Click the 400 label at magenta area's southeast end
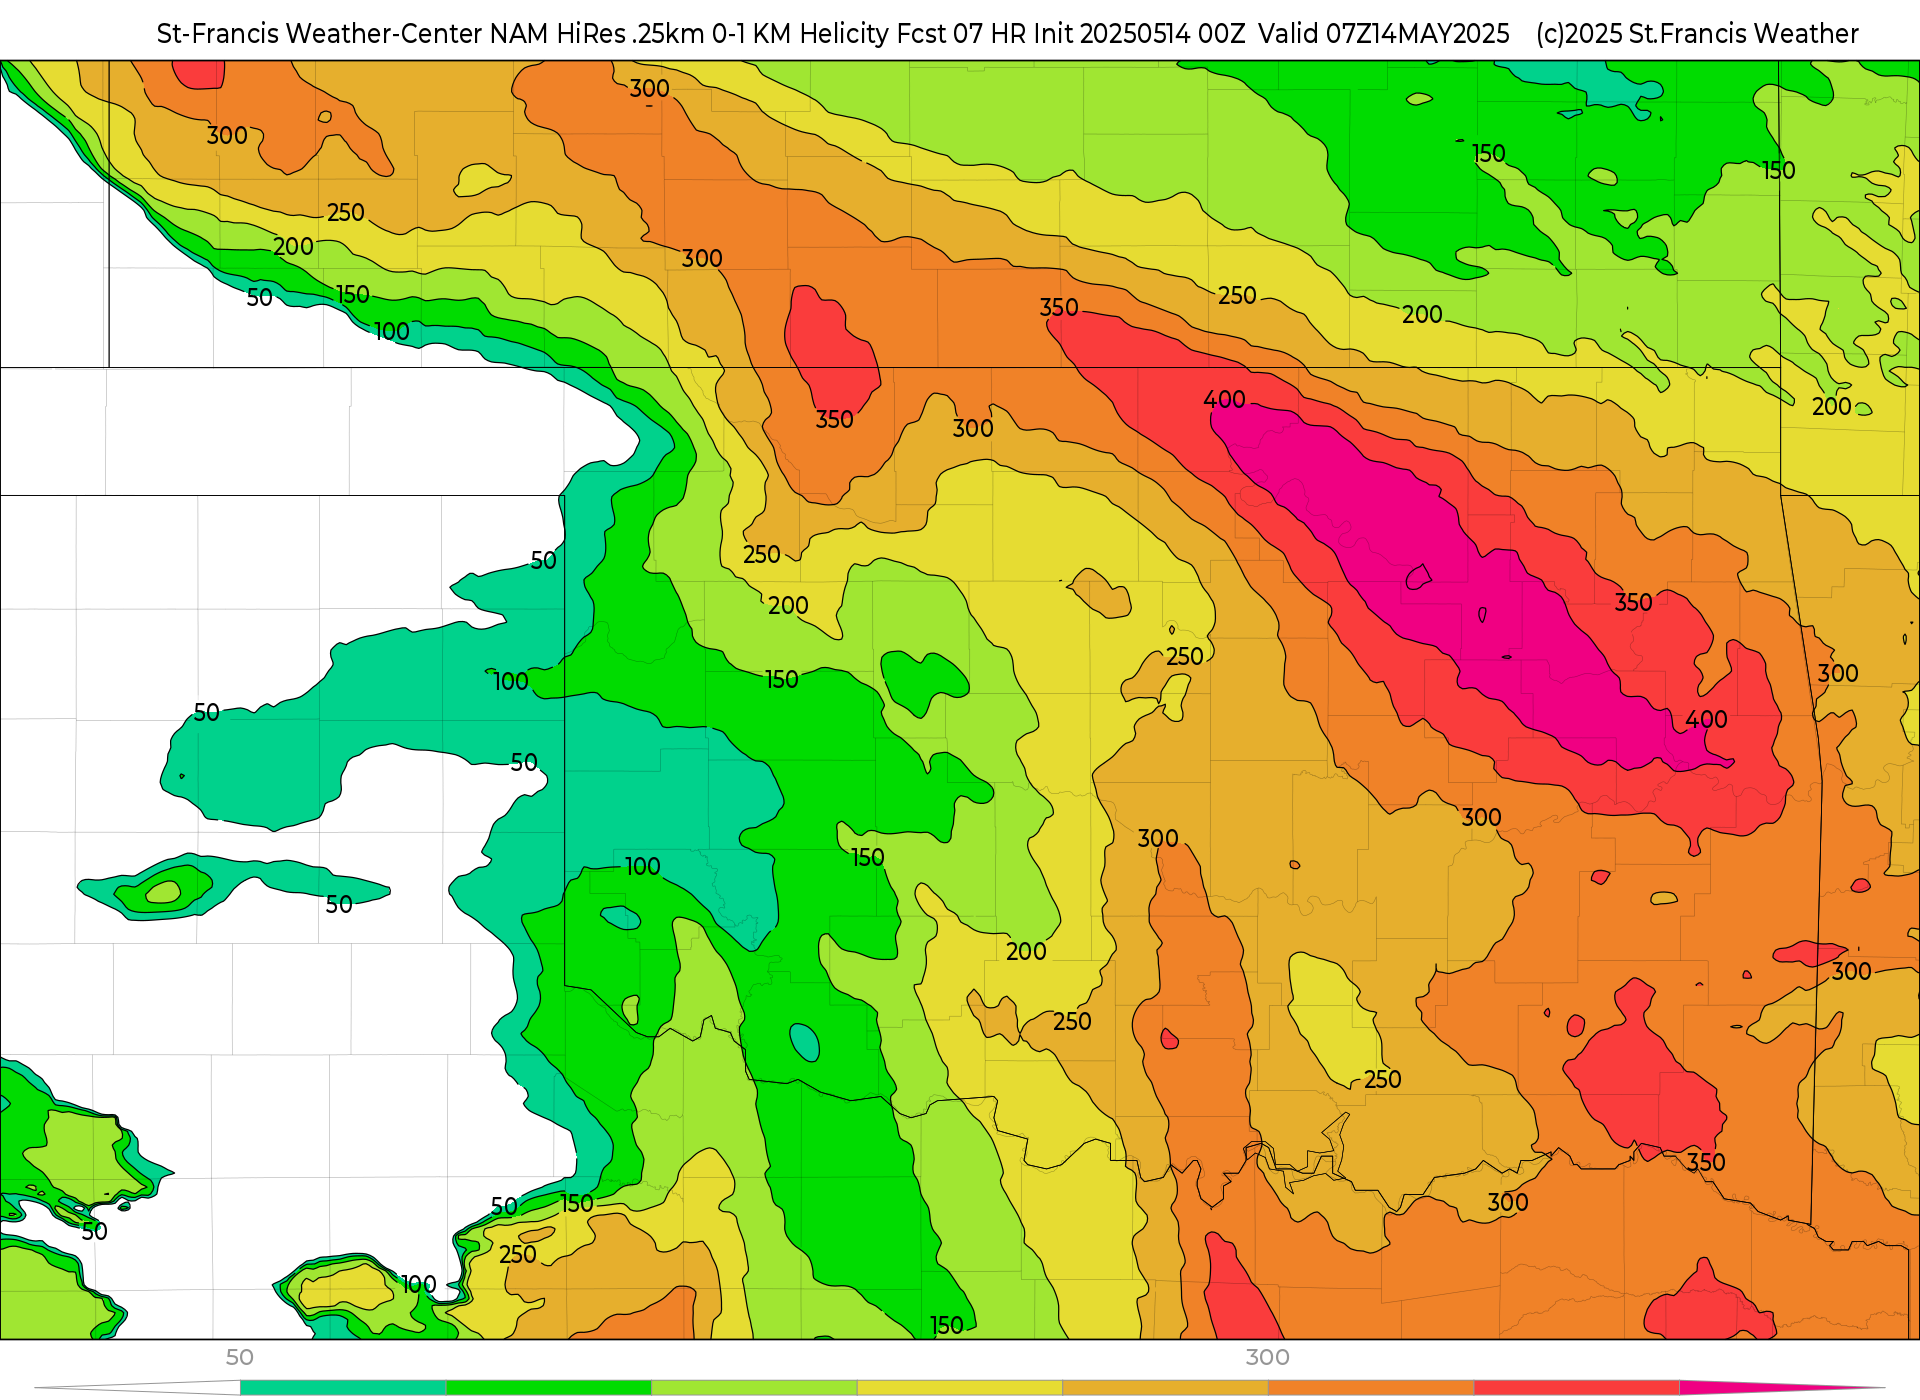This screenshot has width=1920, height=1400. tap(1706, 720)
